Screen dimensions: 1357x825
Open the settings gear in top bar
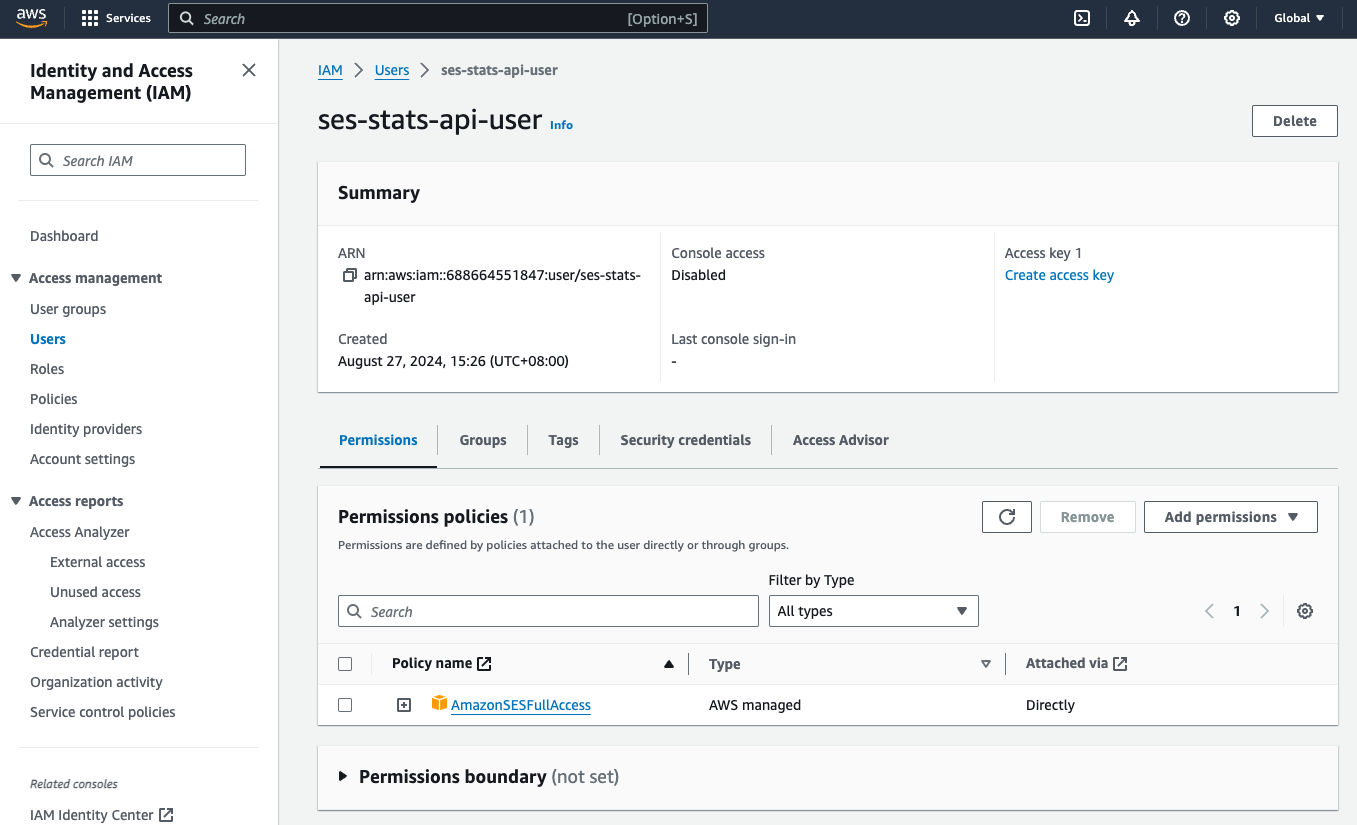pos(1231,18)
